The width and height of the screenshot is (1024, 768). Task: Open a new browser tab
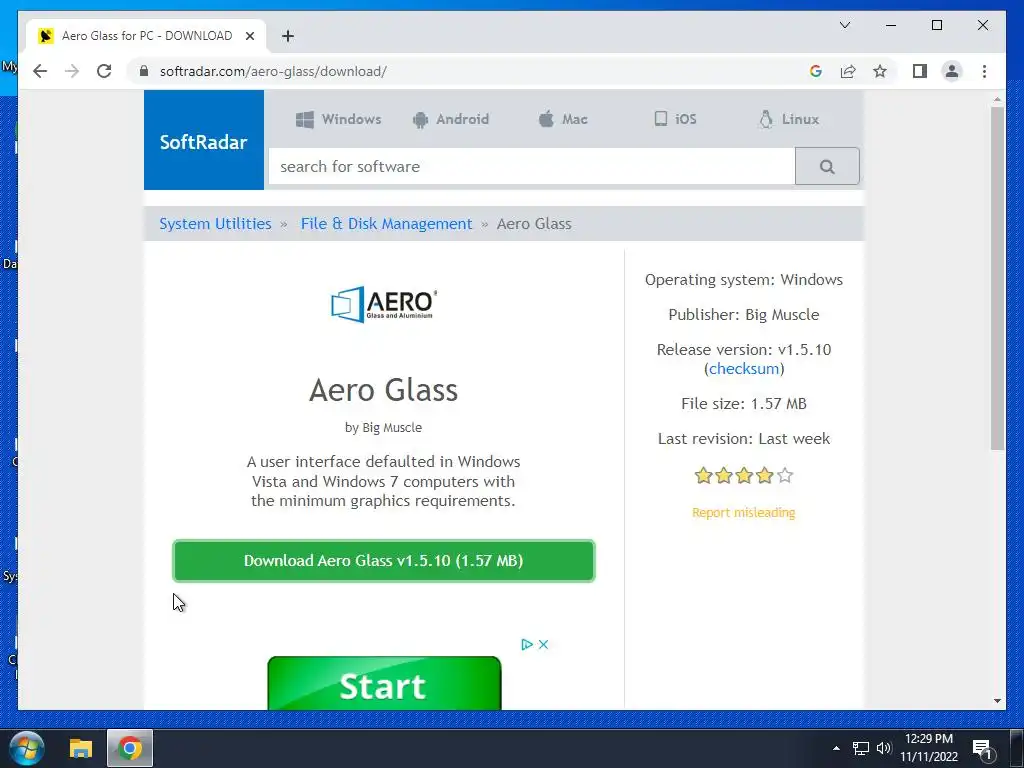click(x=288, y=36)
